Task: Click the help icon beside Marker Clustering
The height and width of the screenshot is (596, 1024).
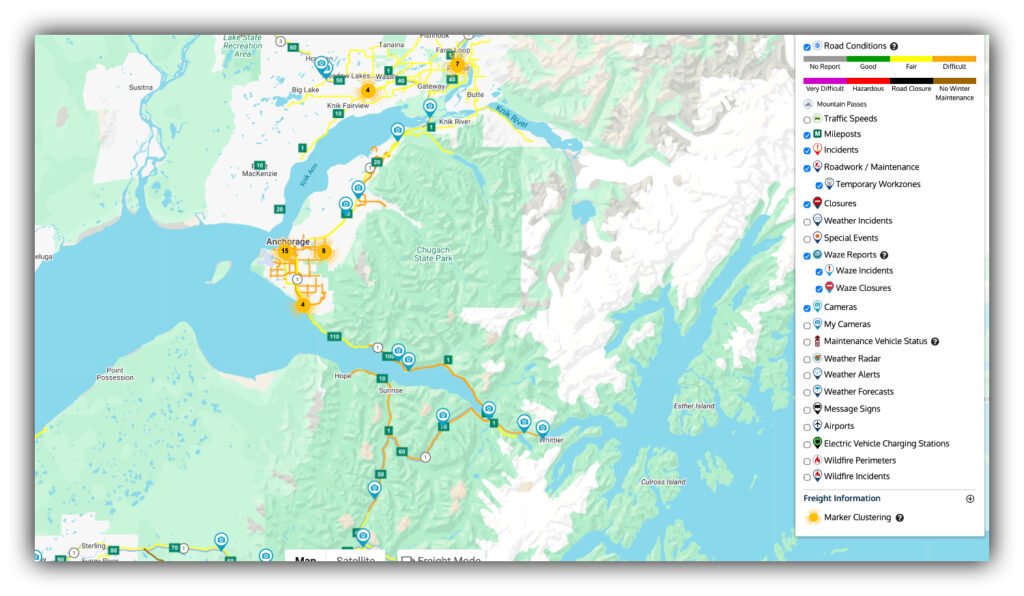Action: (900, 518)
